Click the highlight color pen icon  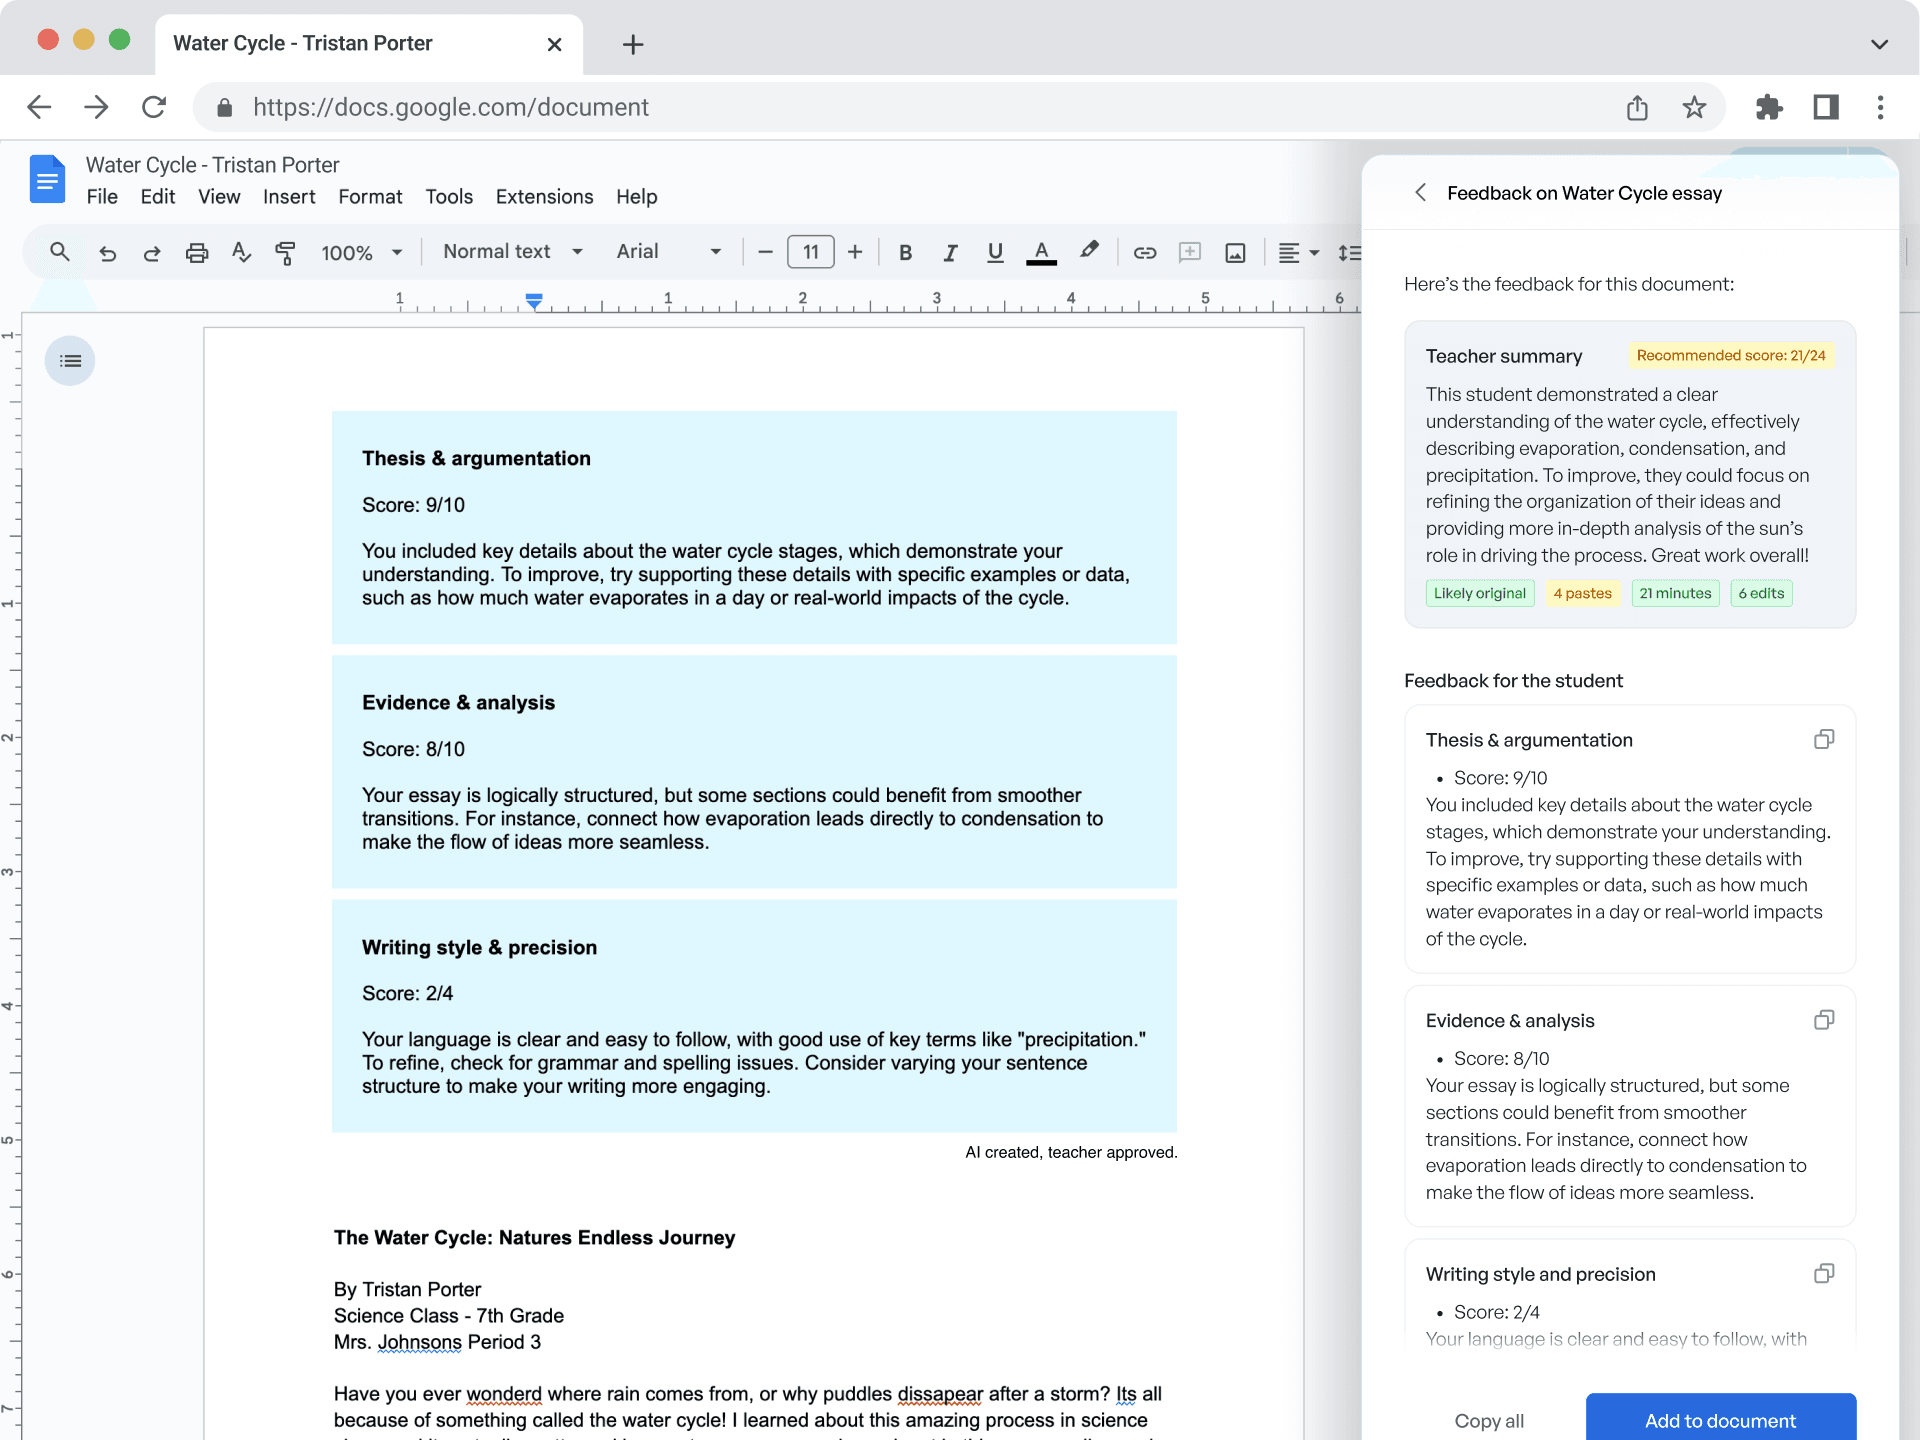[x=1089, y=251]
